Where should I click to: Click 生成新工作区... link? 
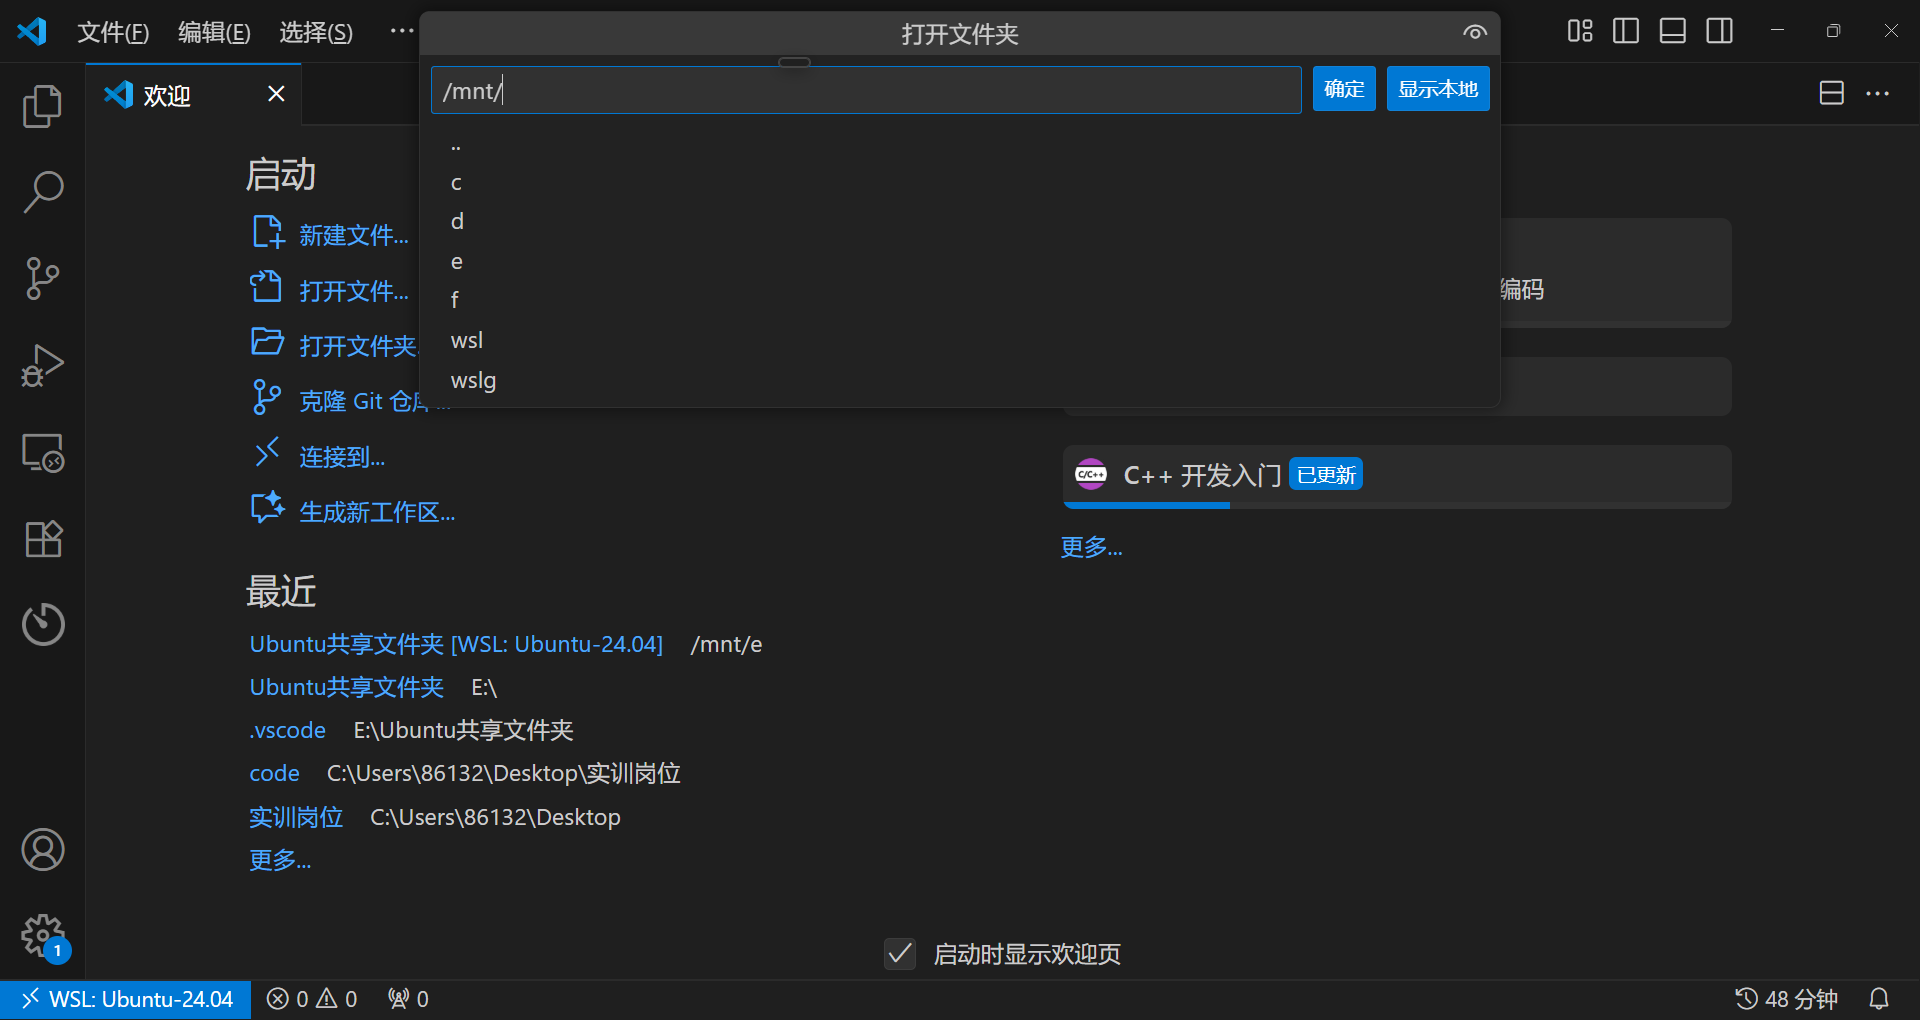pyautogui.click(x=377, y=512)
